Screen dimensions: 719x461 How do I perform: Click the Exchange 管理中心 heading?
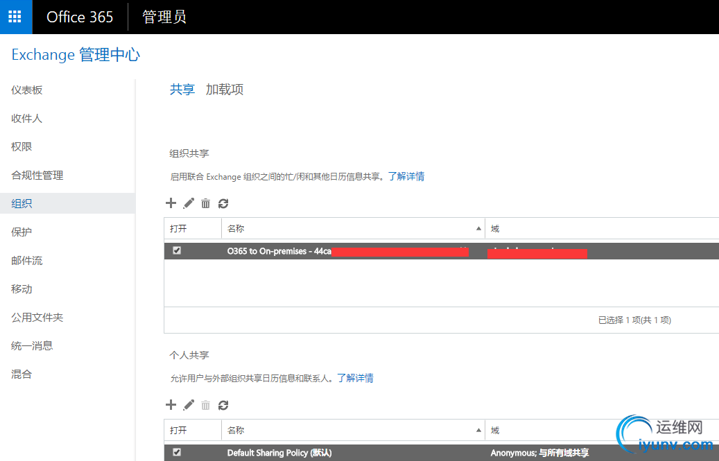point(76,55)
